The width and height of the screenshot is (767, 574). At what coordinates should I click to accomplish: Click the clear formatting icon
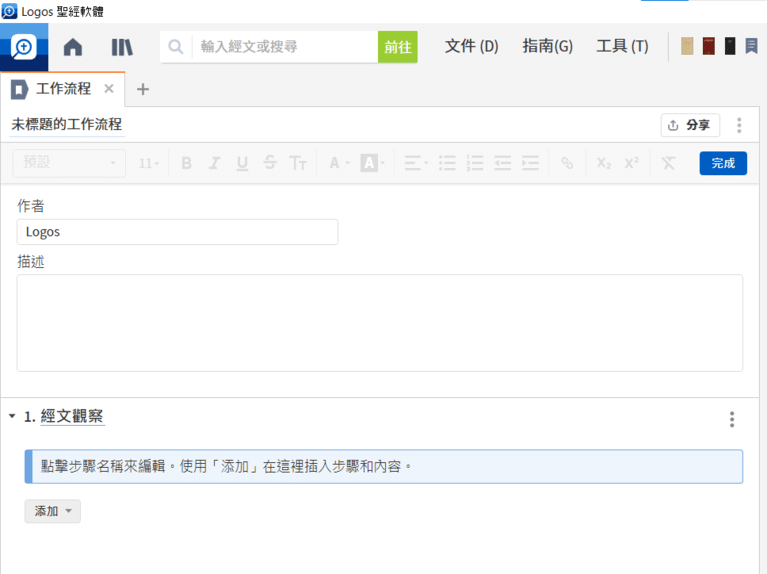coord(668,163)
